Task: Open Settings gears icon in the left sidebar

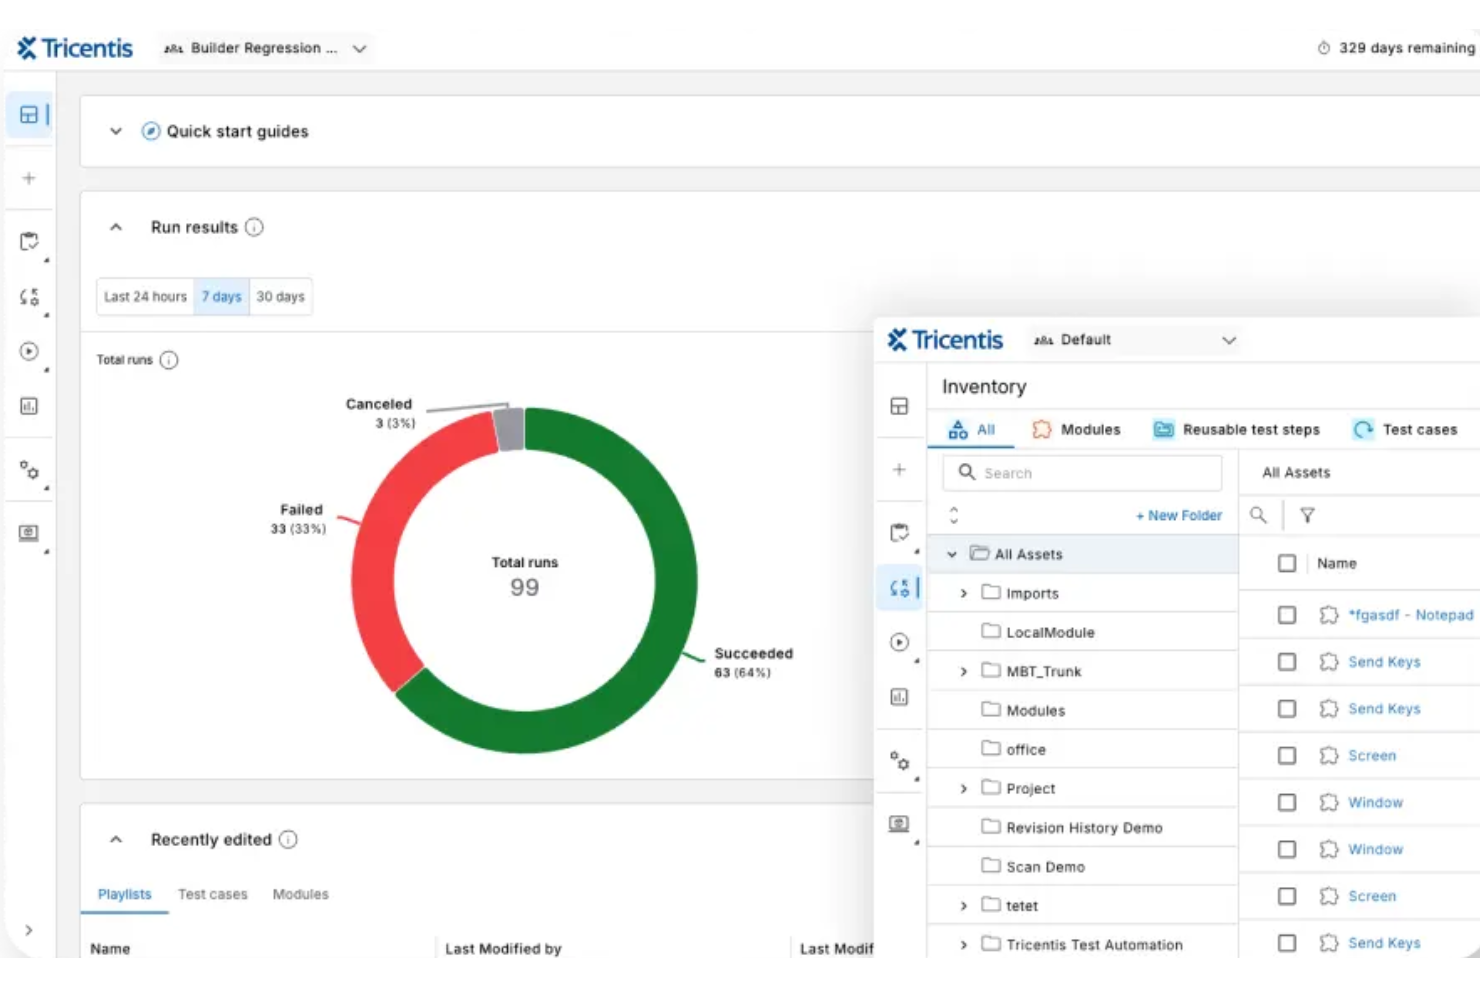Action: point(29,471)
